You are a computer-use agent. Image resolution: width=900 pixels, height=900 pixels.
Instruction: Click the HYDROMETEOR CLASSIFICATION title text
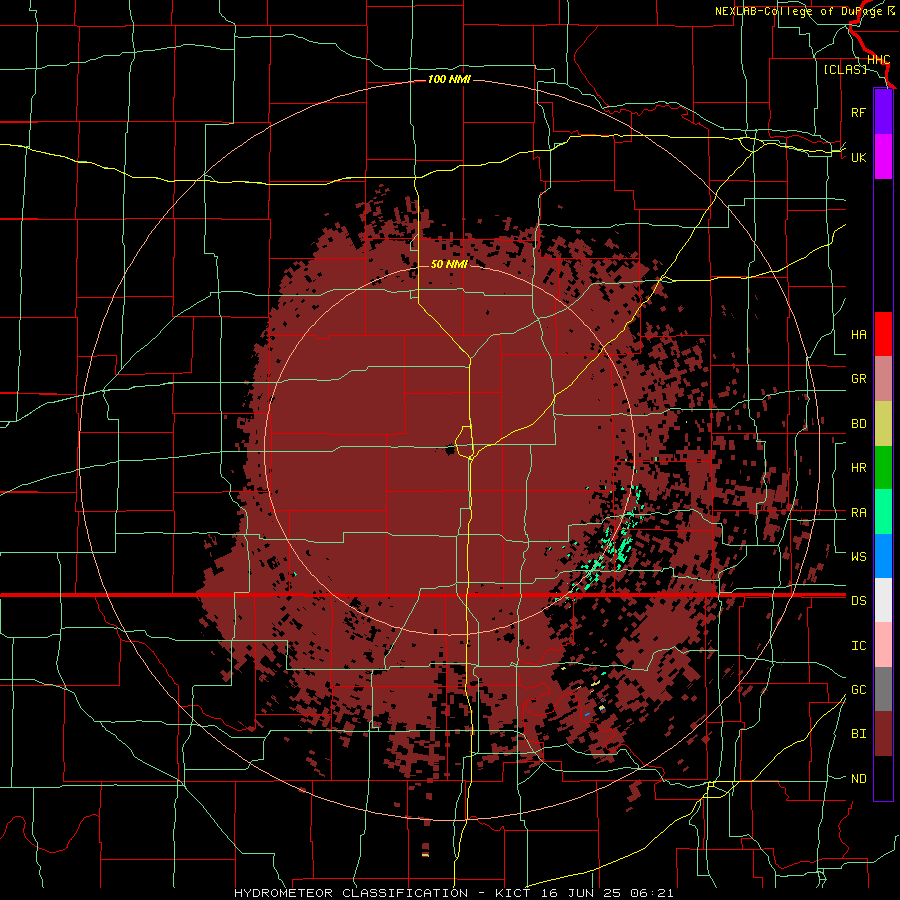[x=351, y=893]
